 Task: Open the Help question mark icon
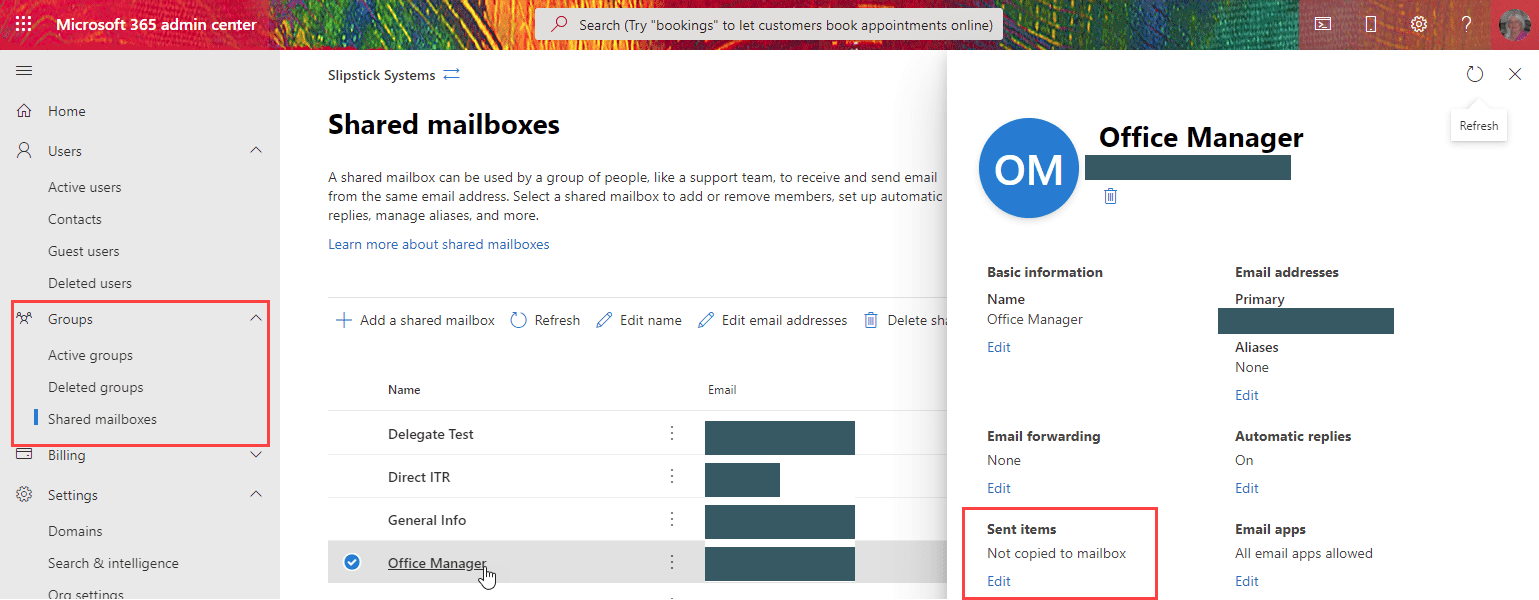pos(1467,24)
